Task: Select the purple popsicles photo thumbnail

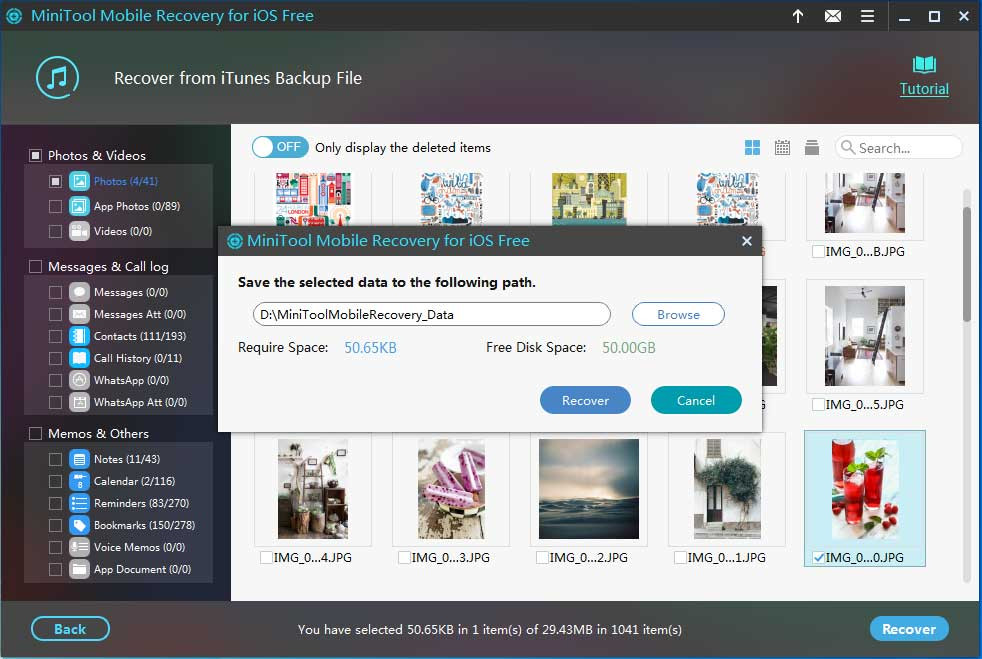Action: coord(451,489)
